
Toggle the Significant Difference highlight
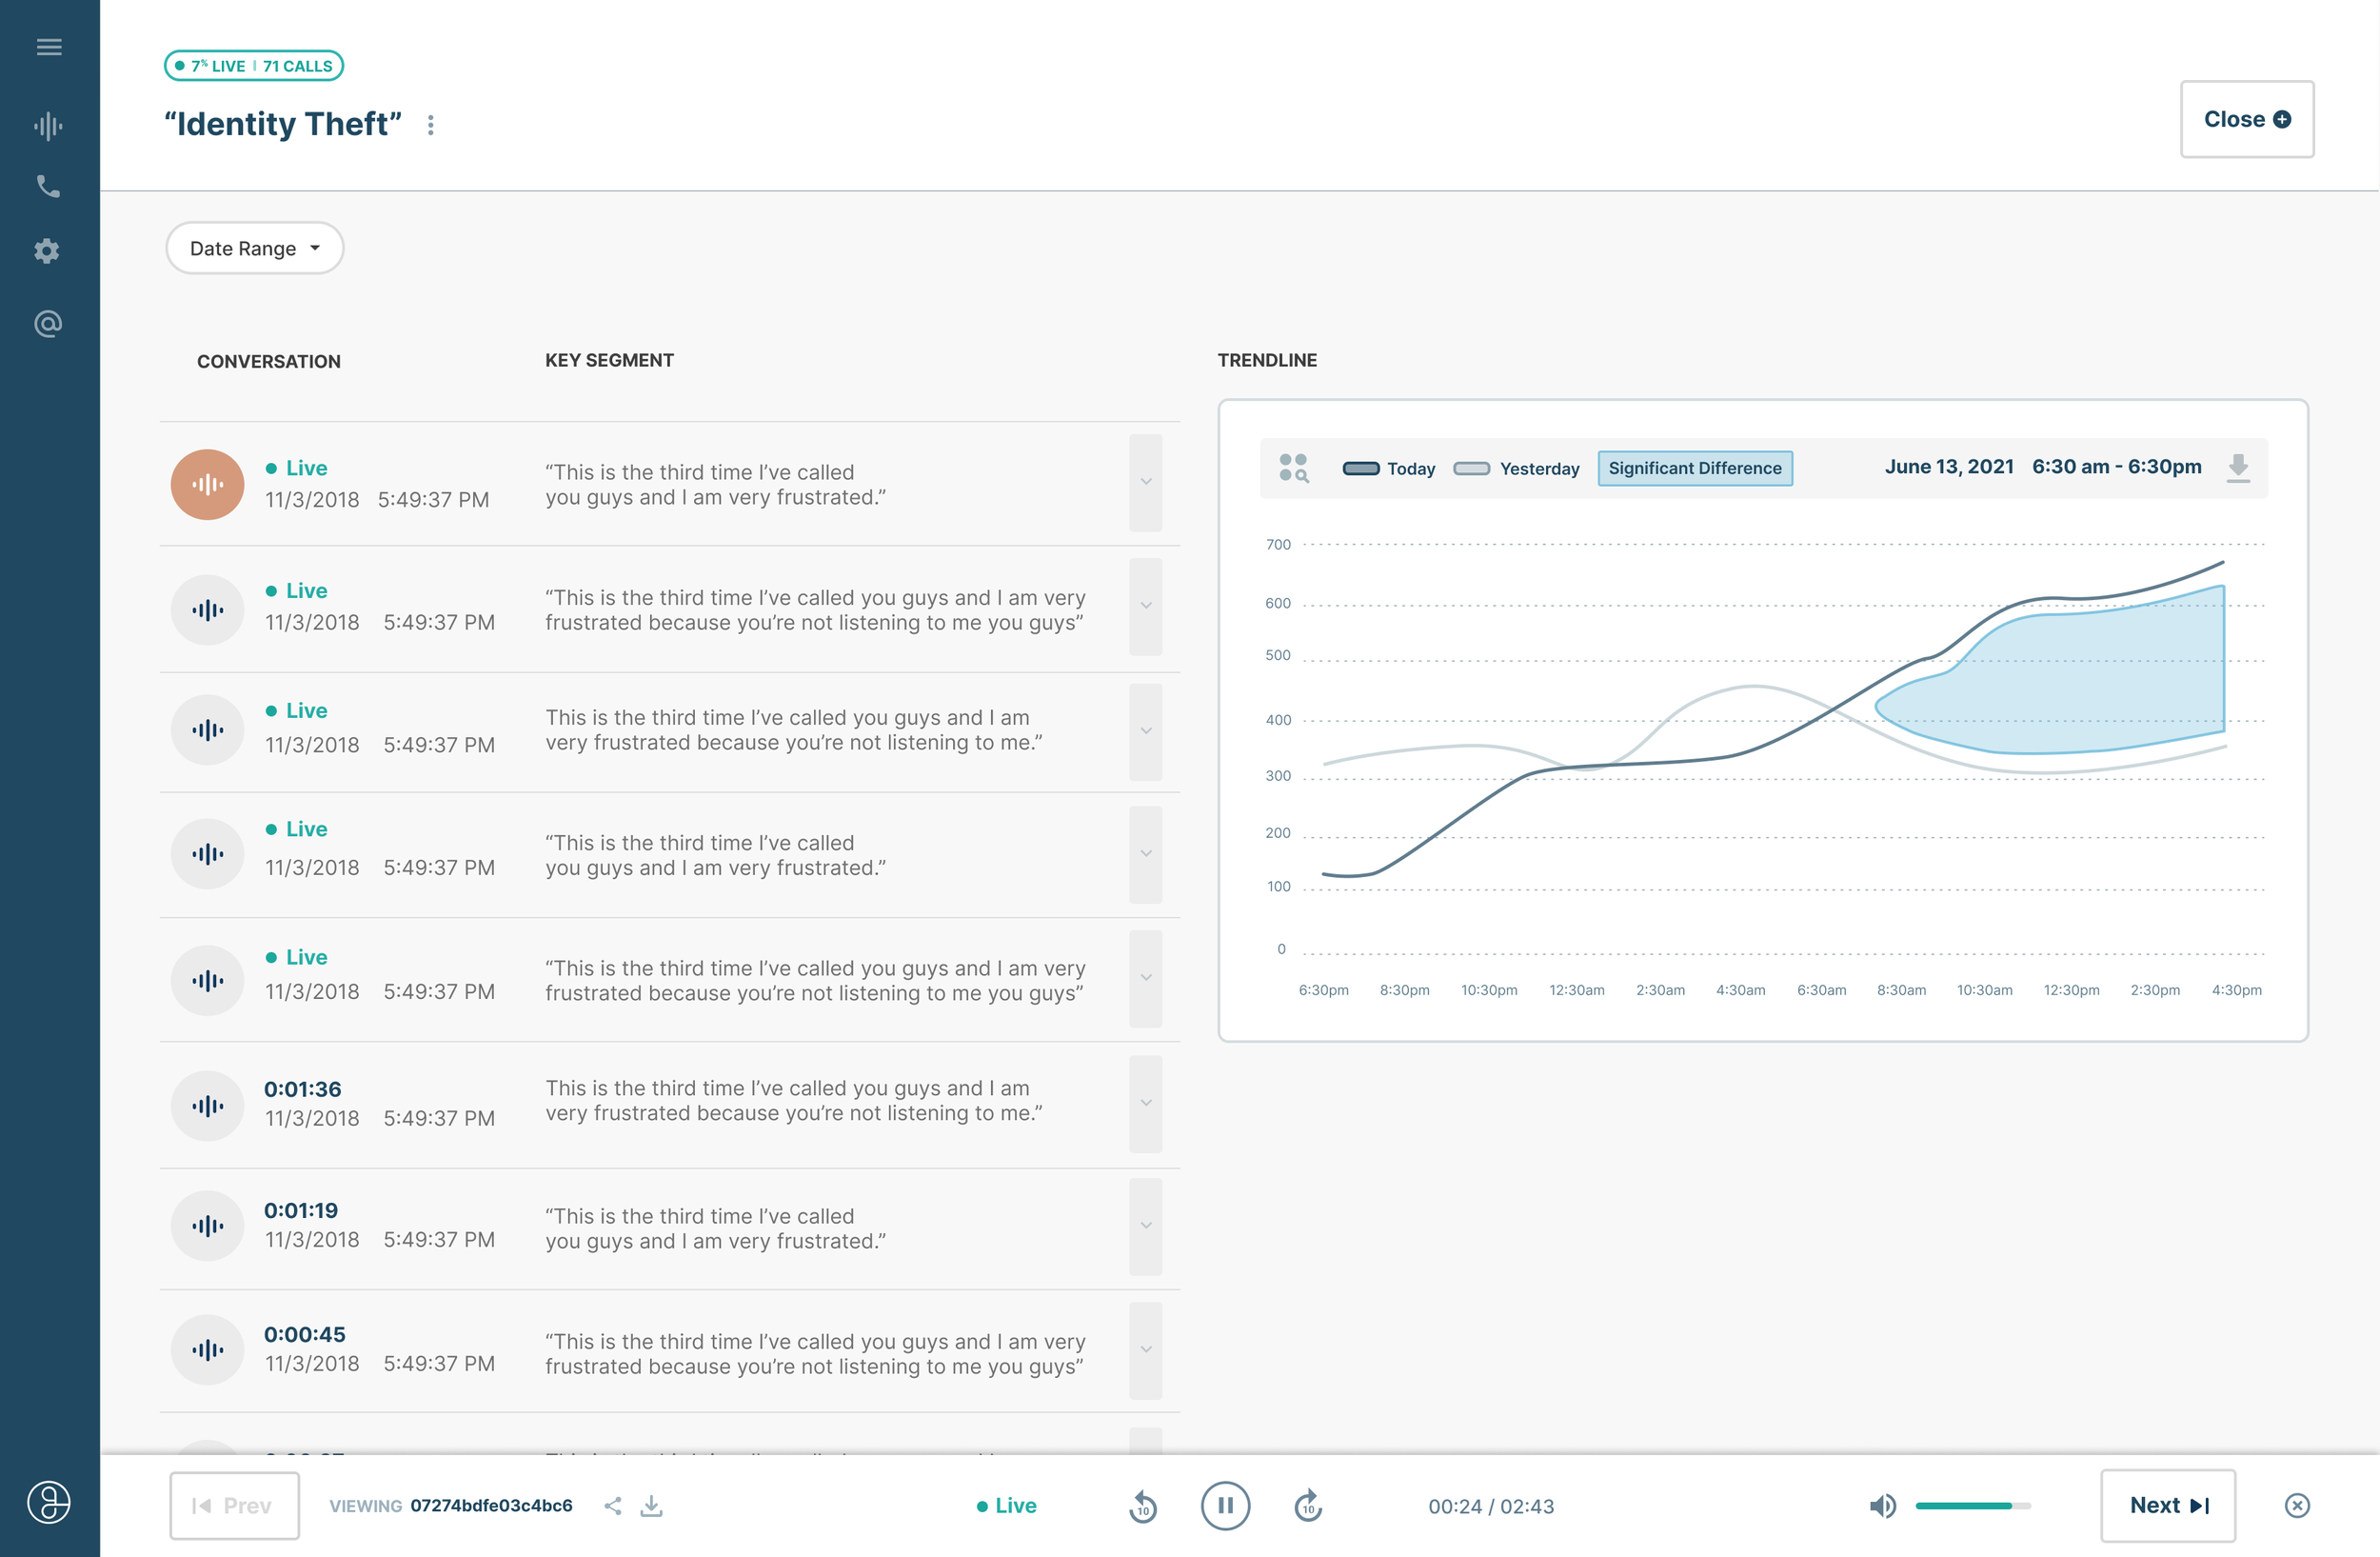pos(1694,469)
